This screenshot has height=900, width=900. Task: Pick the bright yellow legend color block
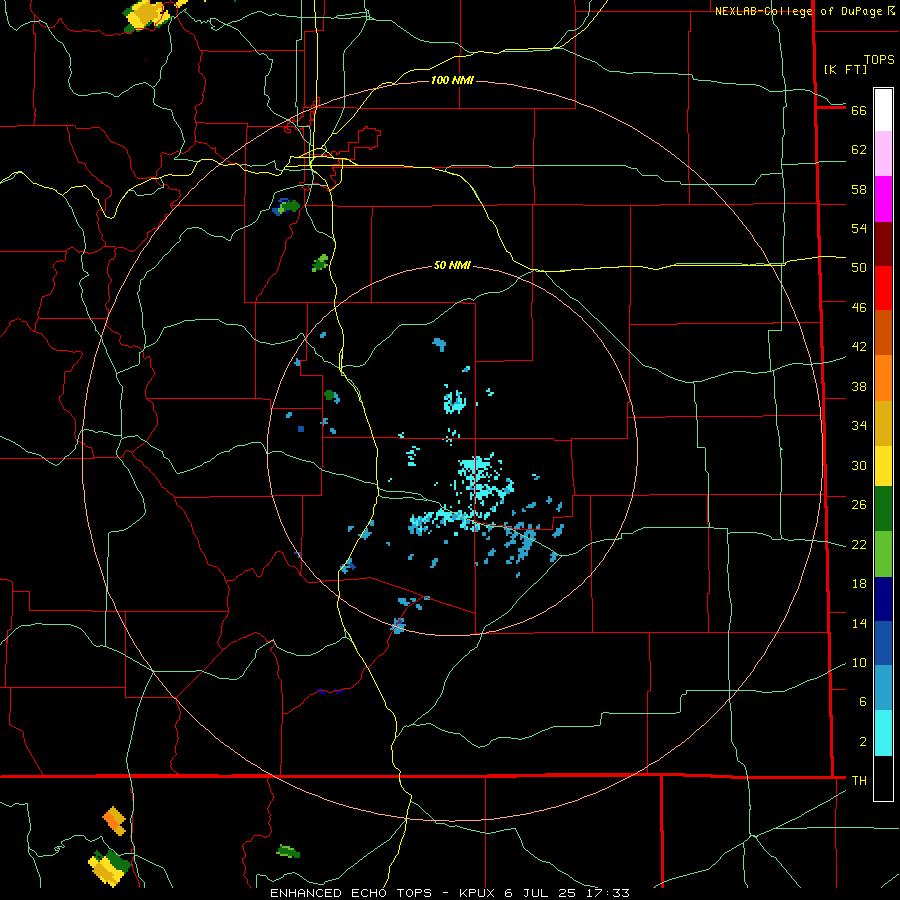[883, 466]
